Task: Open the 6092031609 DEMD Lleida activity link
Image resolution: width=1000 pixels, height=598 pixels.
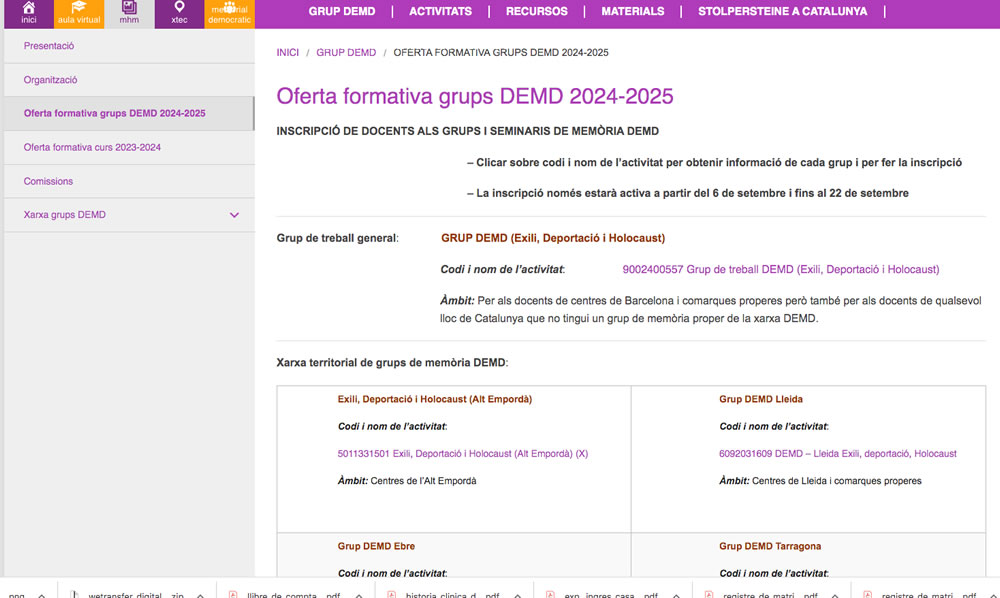Action: [x=837, y=454]
